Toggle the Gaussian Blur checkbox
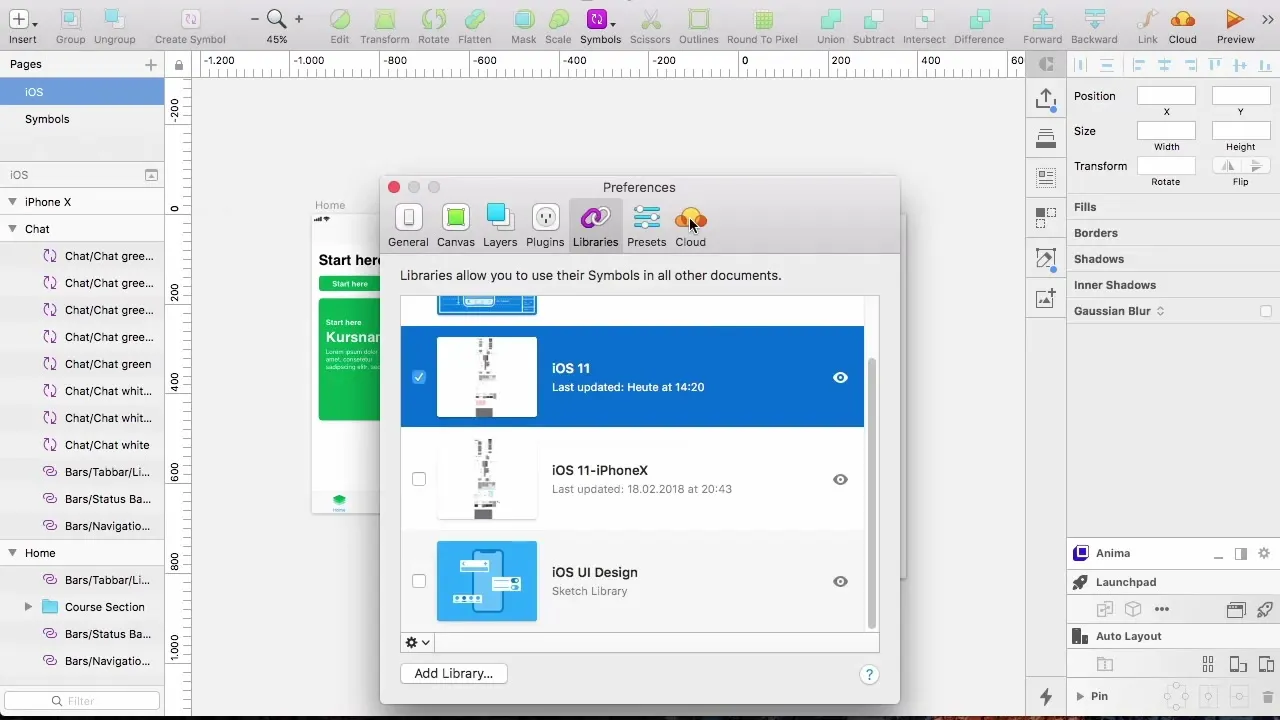1280x720 pixels. click(x=1266, y=312)
